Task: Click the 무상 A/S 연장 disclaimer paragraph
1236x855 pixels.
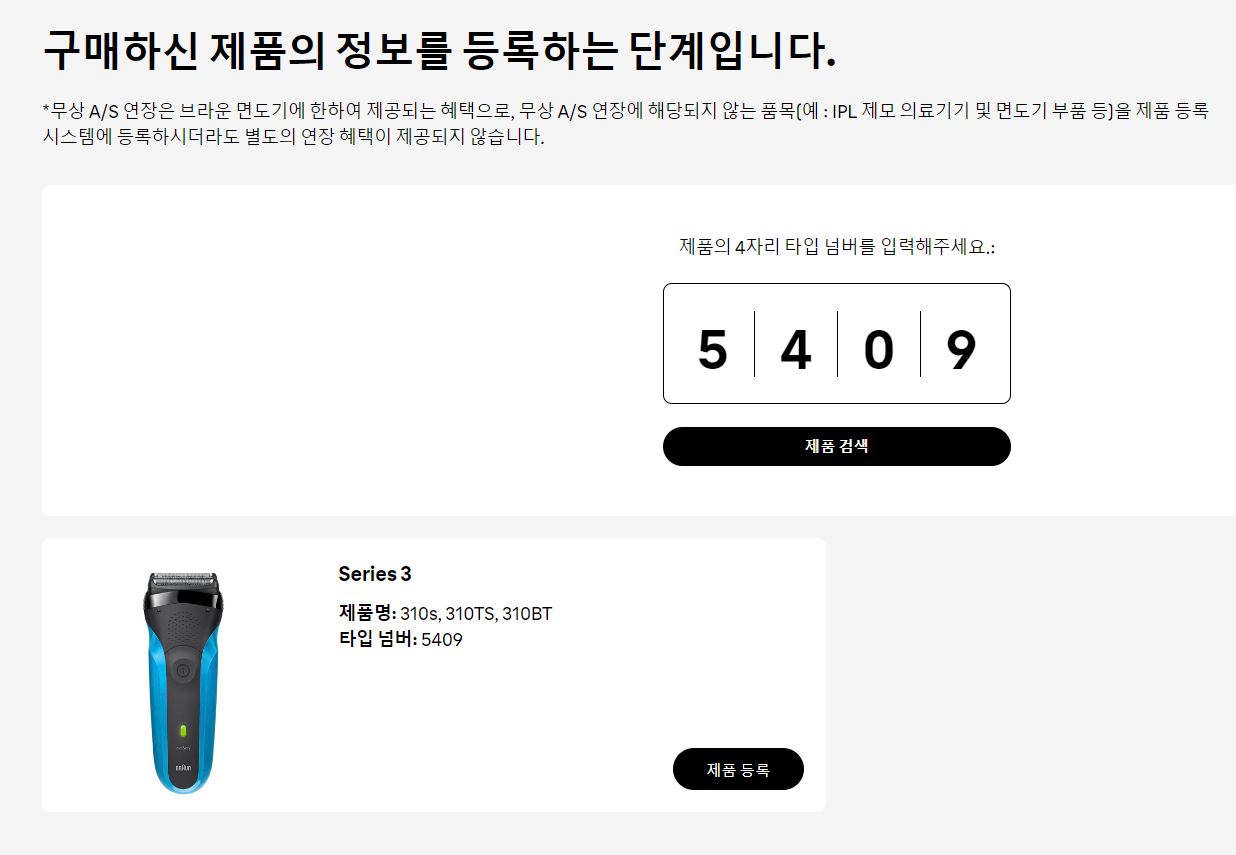Action: point(625,124)
